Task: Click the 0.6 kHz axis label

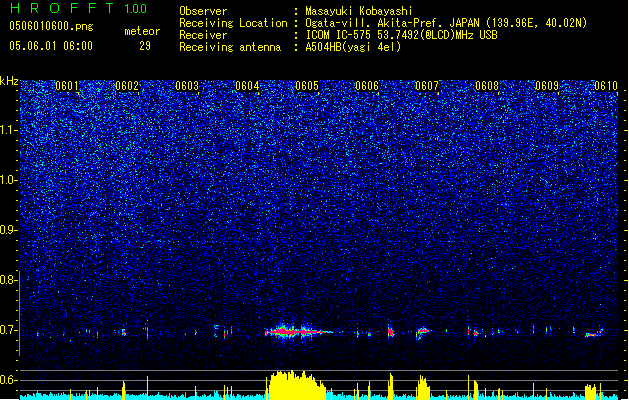Action: click(8, 380)
